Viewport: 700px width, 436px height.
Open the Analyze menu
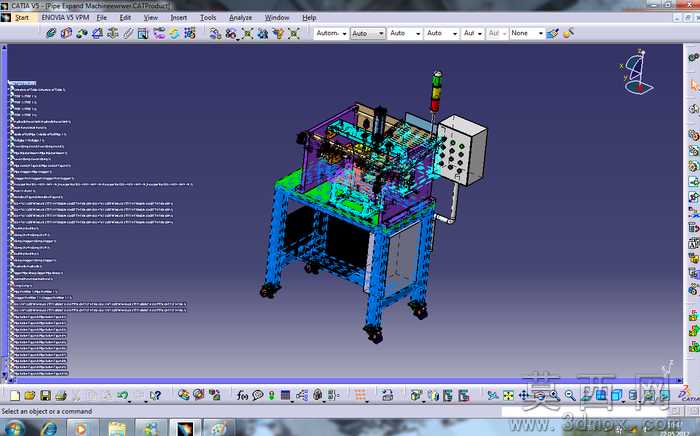[x=241, y=18]
